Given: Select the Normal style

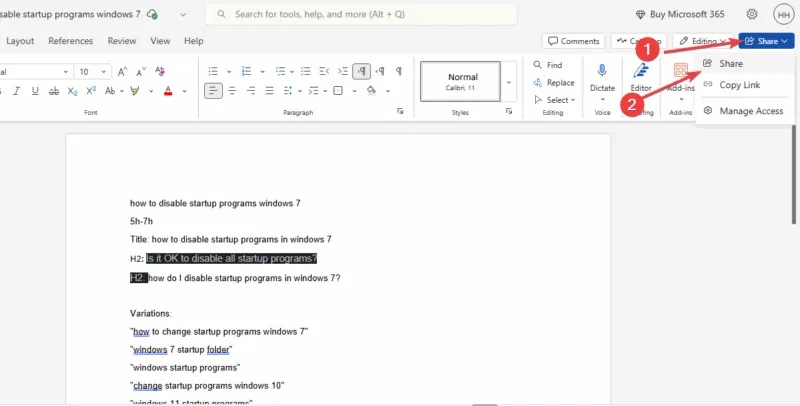Looking at the screenshot, I should 461,82.
